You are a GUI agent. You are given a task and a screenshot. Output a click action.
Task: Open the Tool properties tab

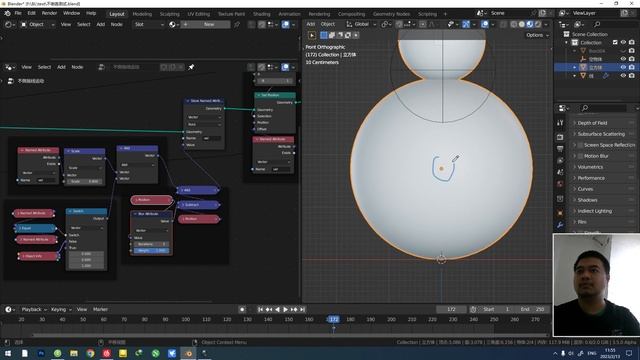(560, 122)
